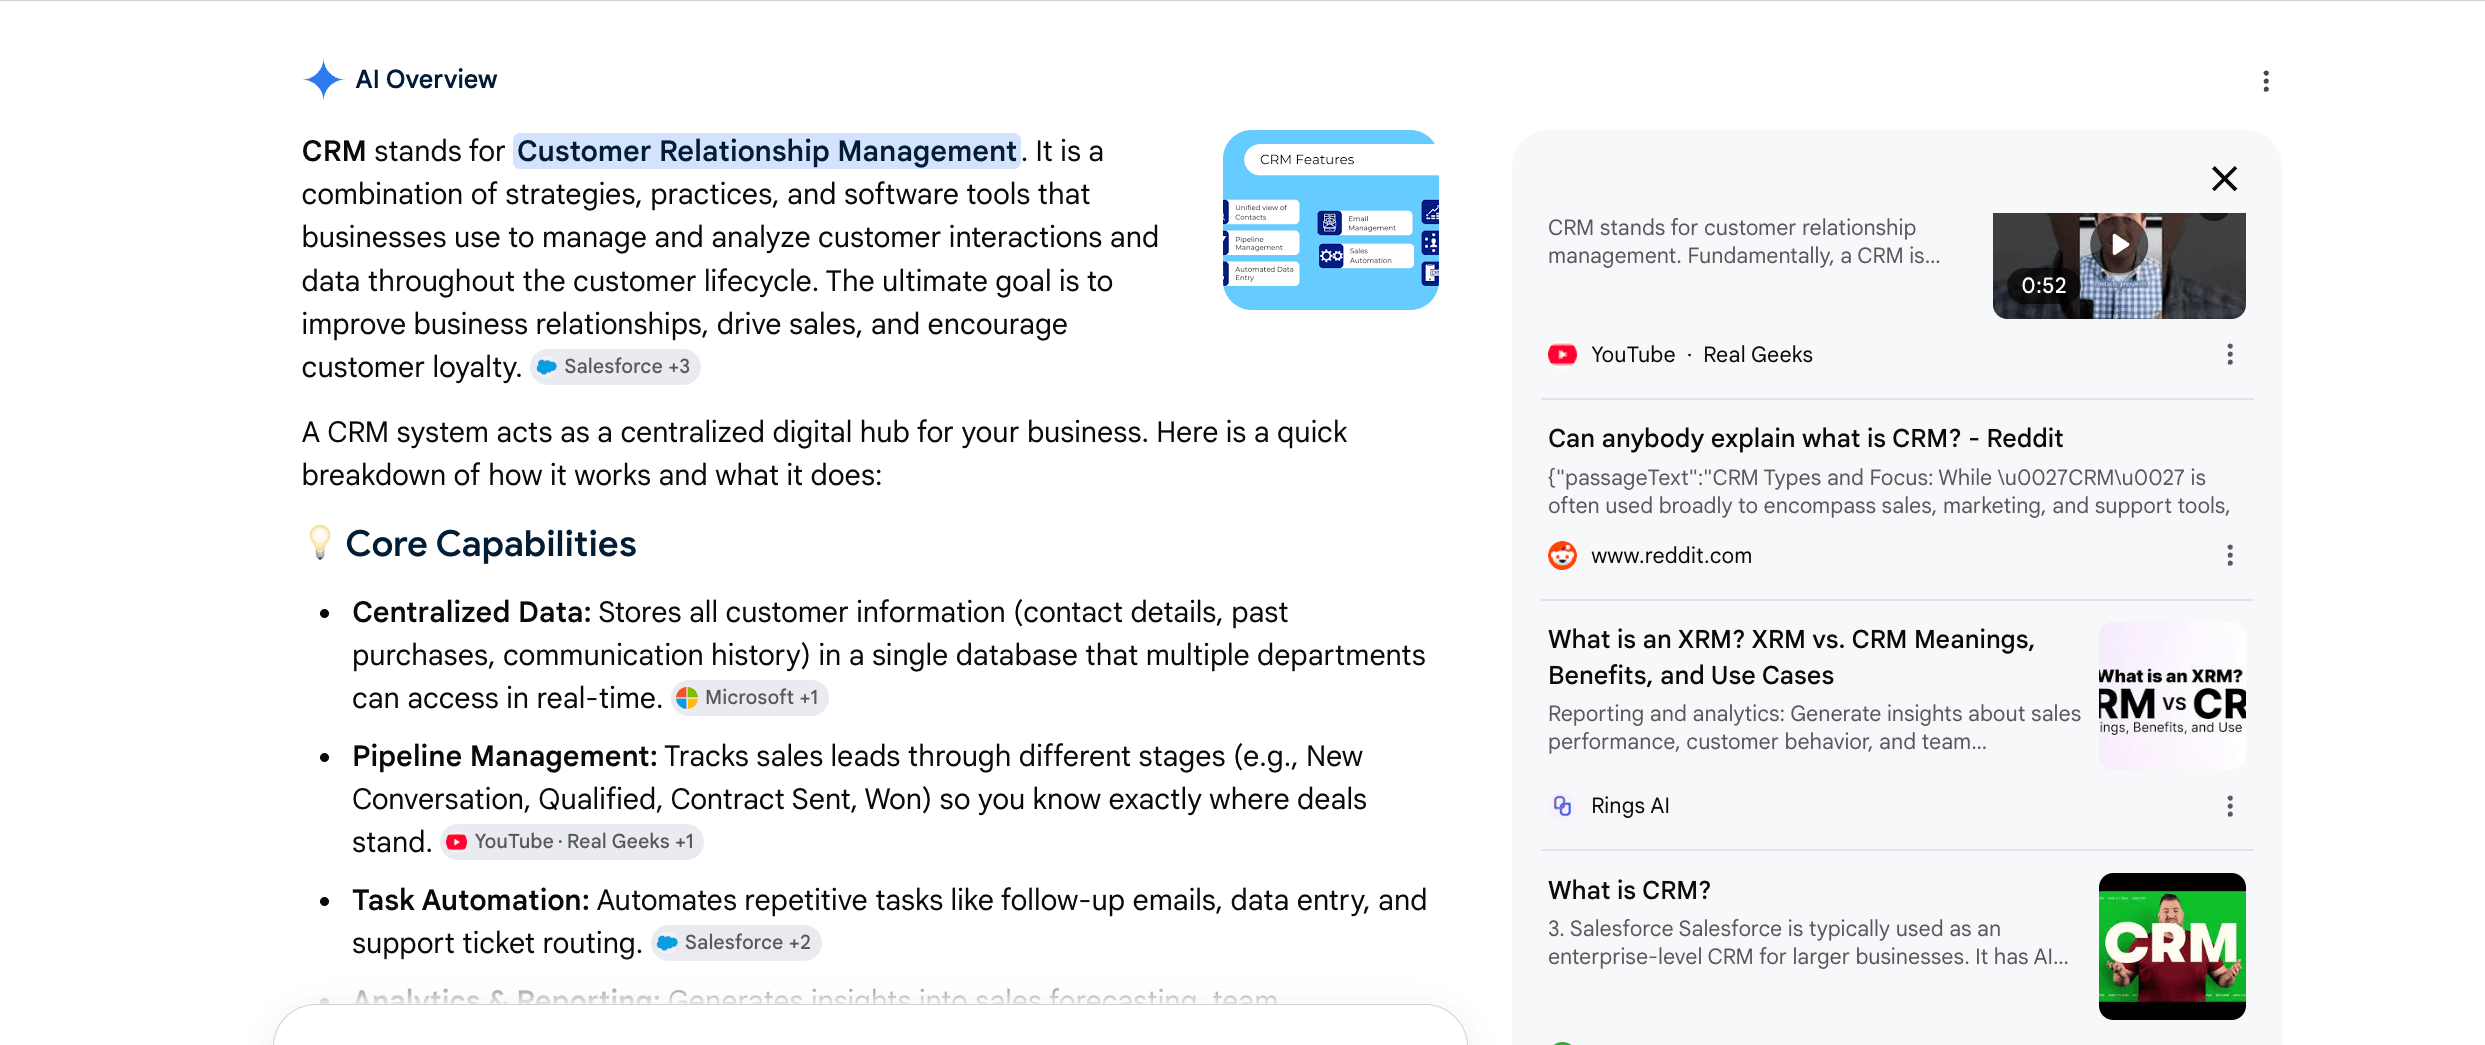Click the 'Task Automation:' bullet label
The image size is (2485, 1045).
pyautogui.click(x=470, y=900)
